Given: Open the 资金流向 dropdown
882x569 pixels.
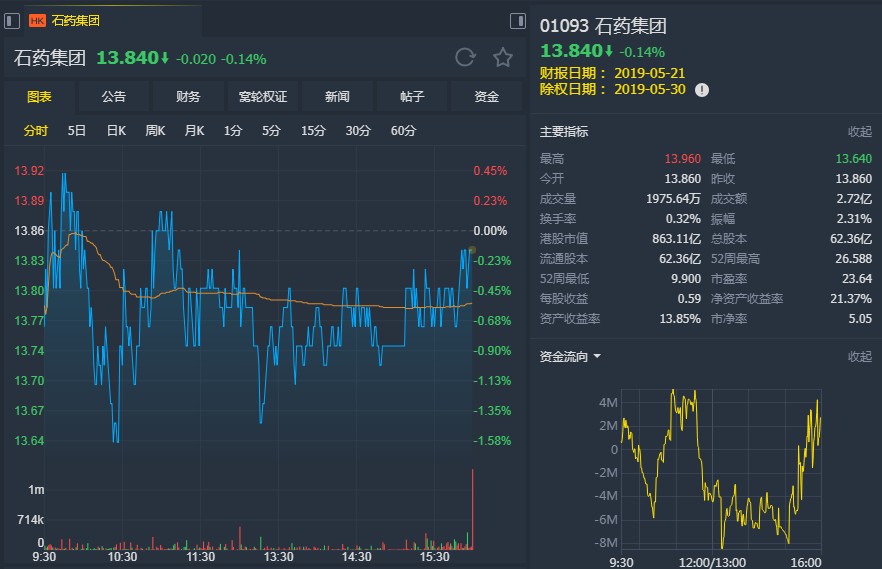Looking at the screenshot, I should coord(570,356).
